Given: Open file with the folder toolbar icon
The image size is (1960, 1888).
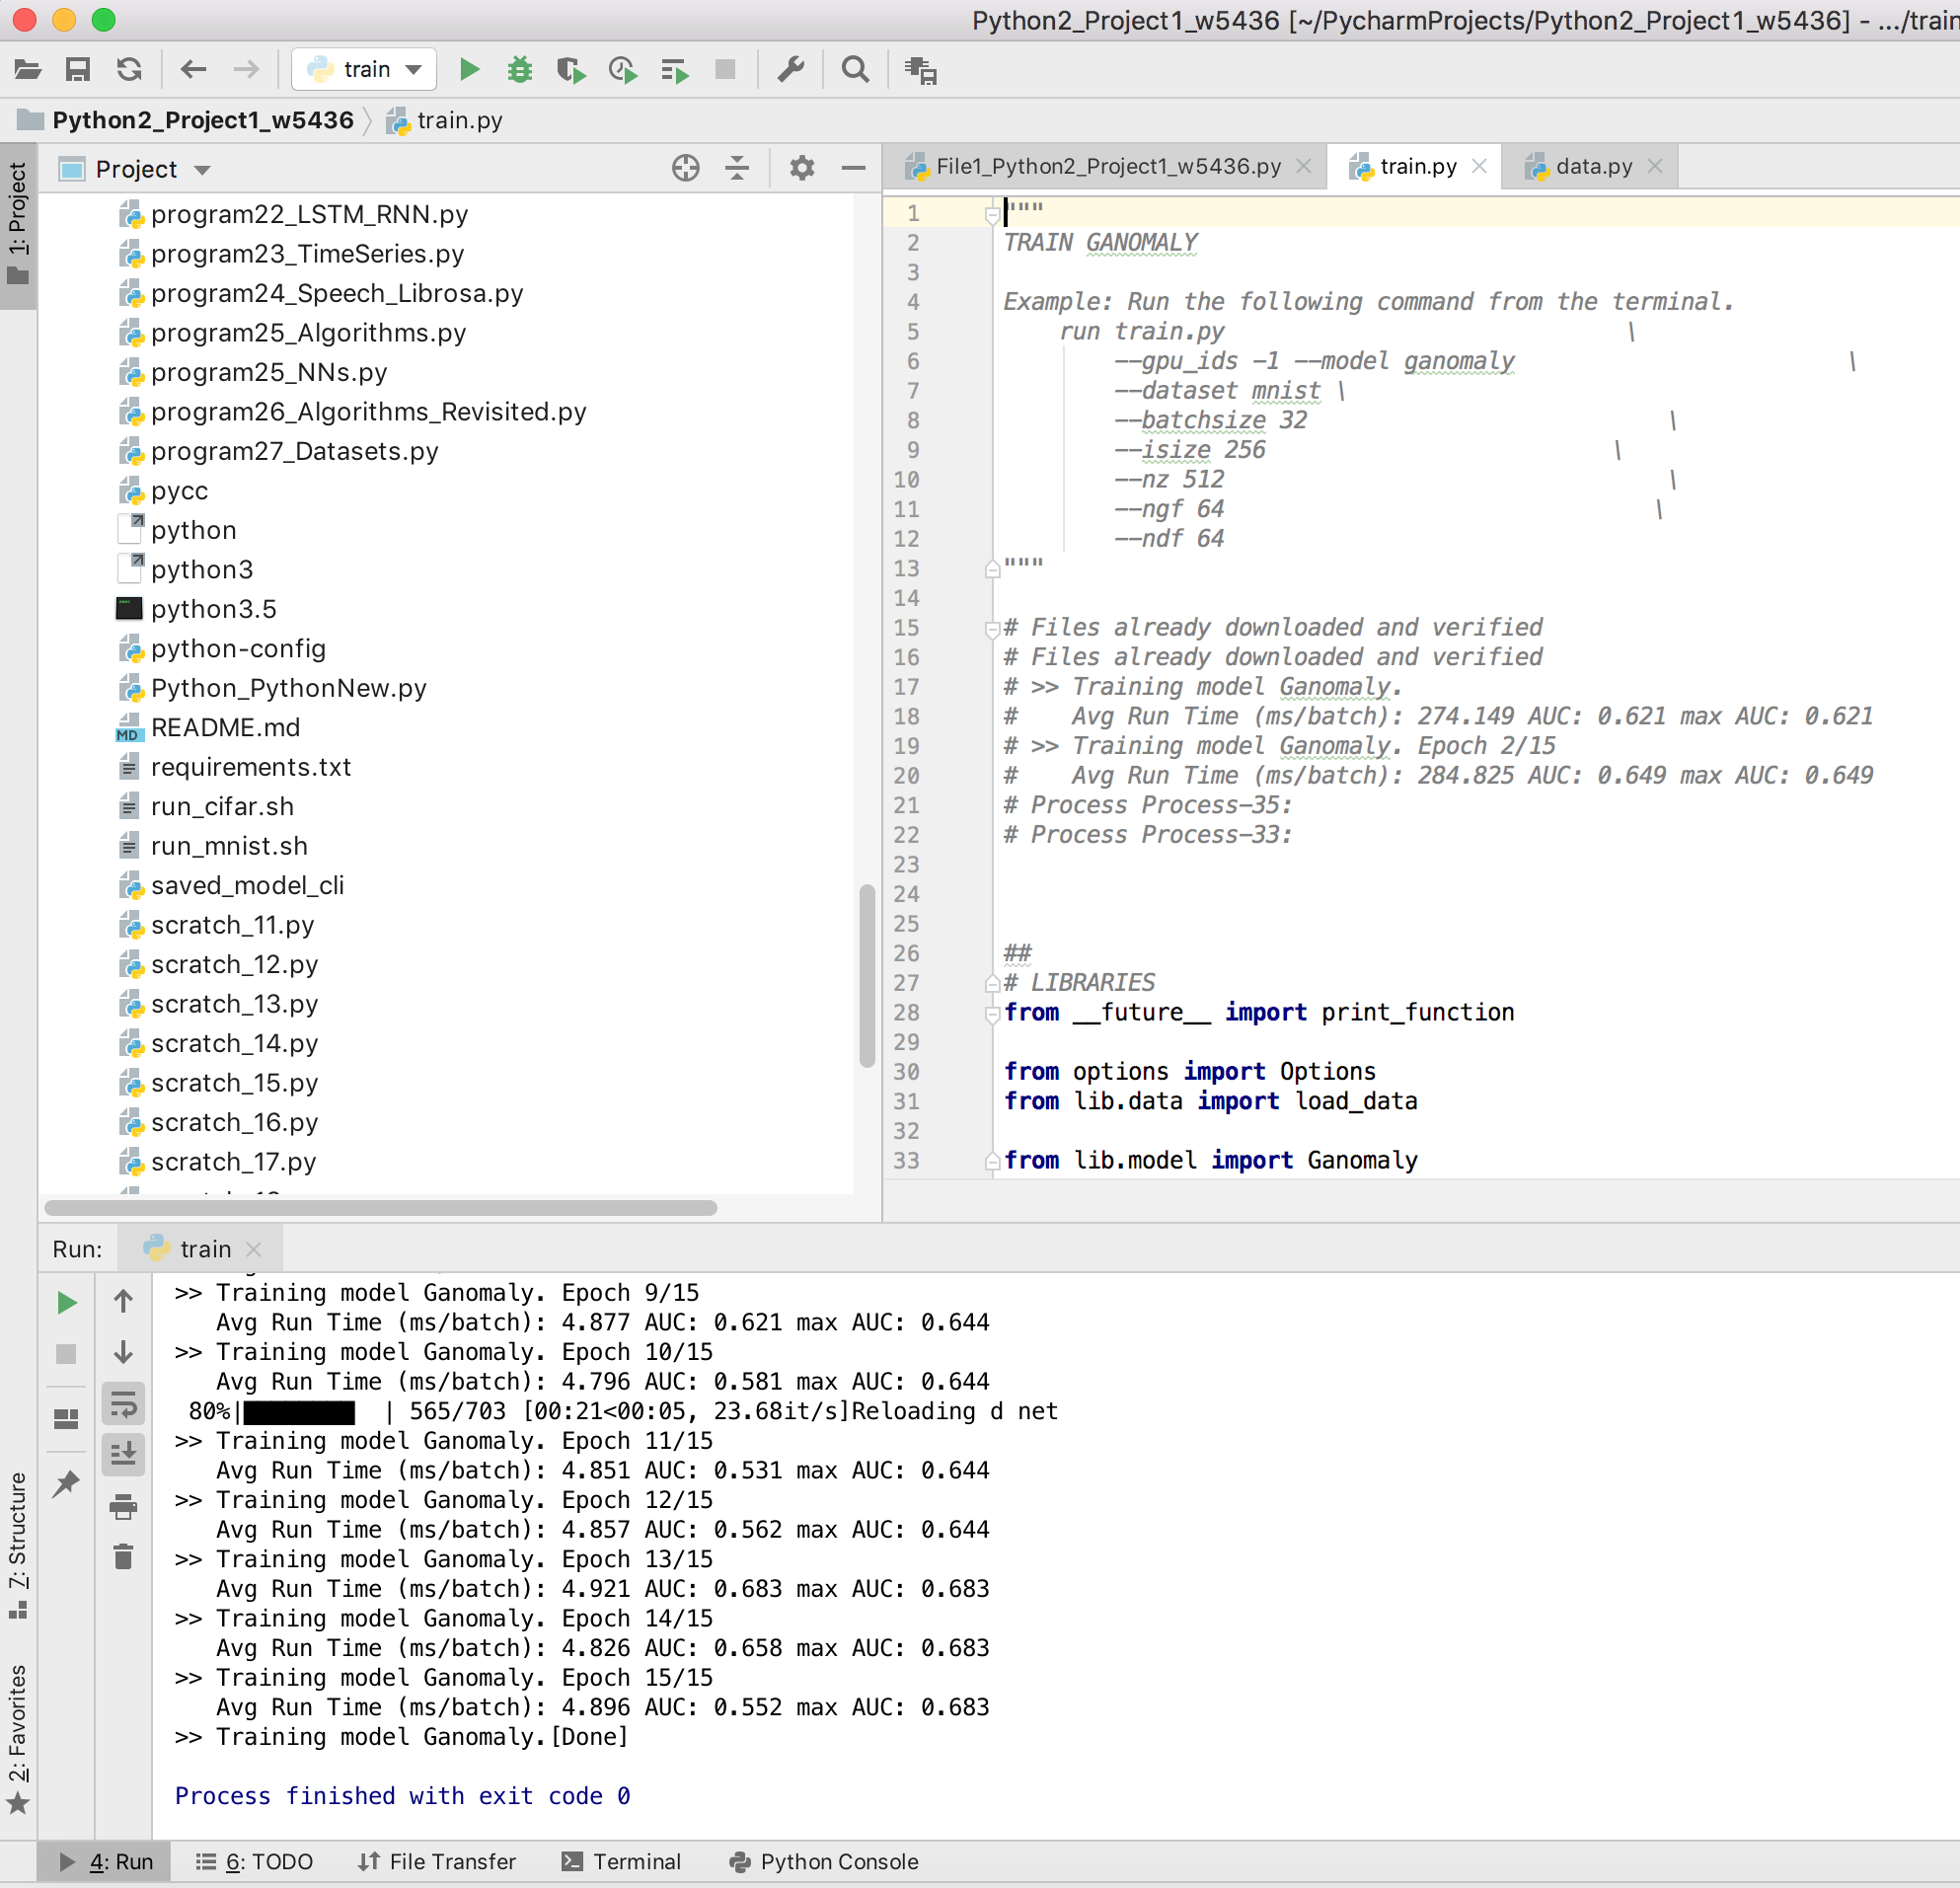Looking at the screenshot, I should (x=27, y=69).
